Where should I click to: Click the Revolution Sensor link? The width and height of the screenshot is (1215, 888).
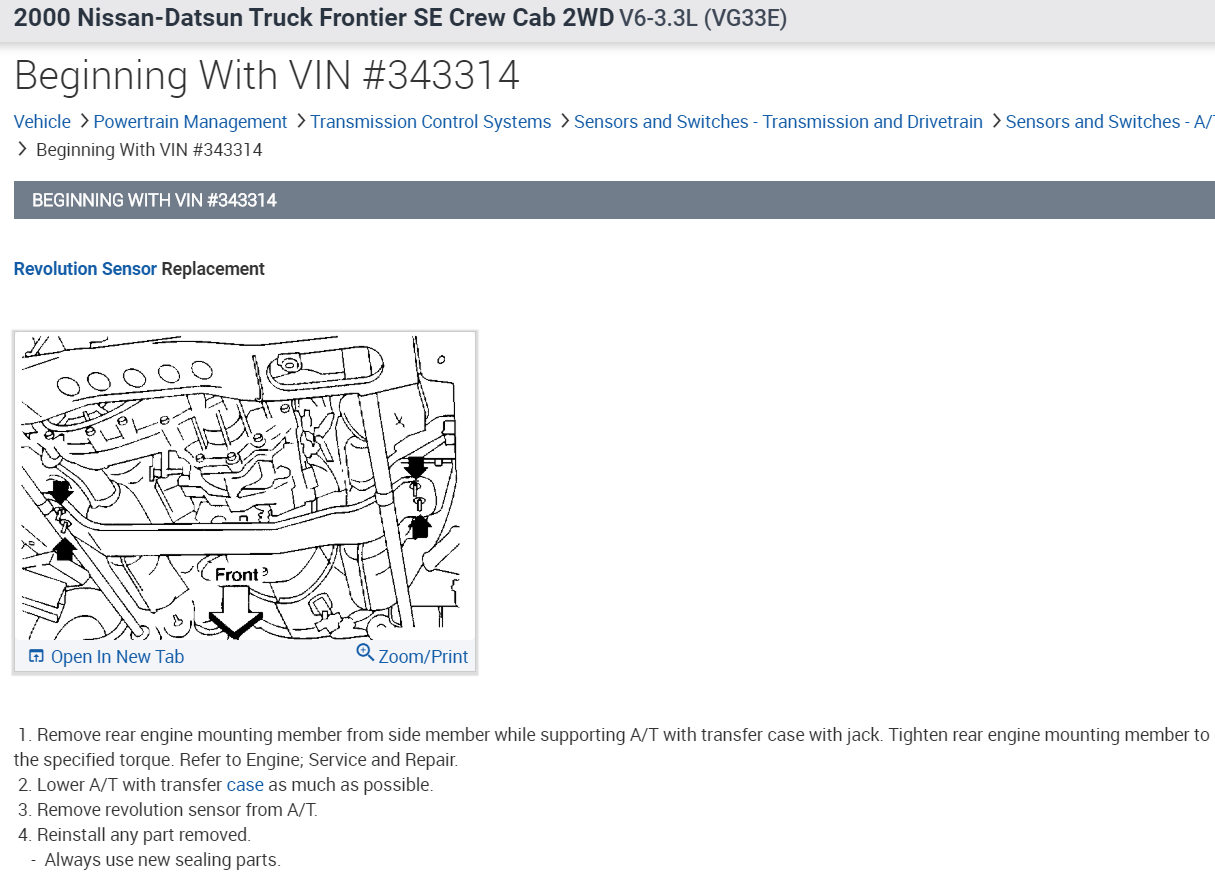pyautogui.click(x=85, y=269)
